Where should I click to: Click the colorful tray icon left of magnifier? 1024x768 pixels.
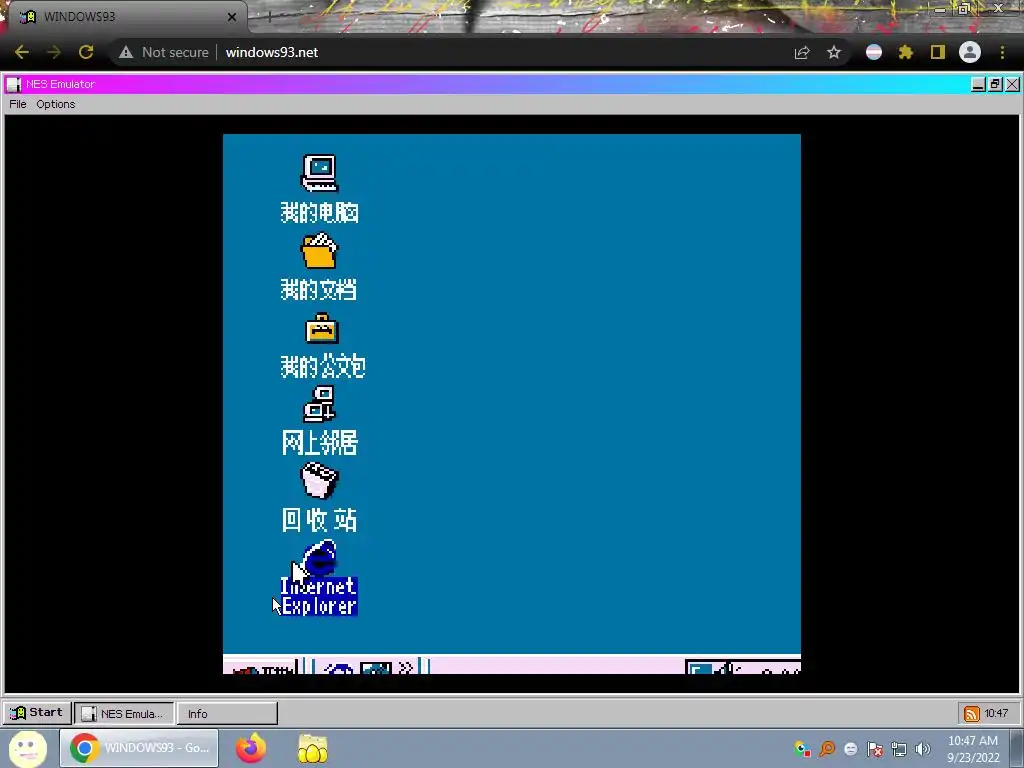coord(803,749)
